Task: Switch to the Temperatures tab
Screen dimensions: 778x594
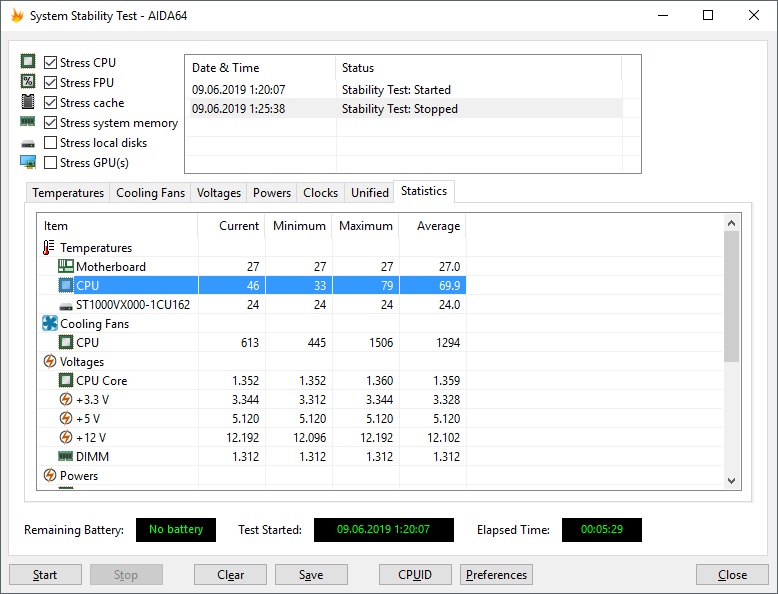Action: [68, 193]
